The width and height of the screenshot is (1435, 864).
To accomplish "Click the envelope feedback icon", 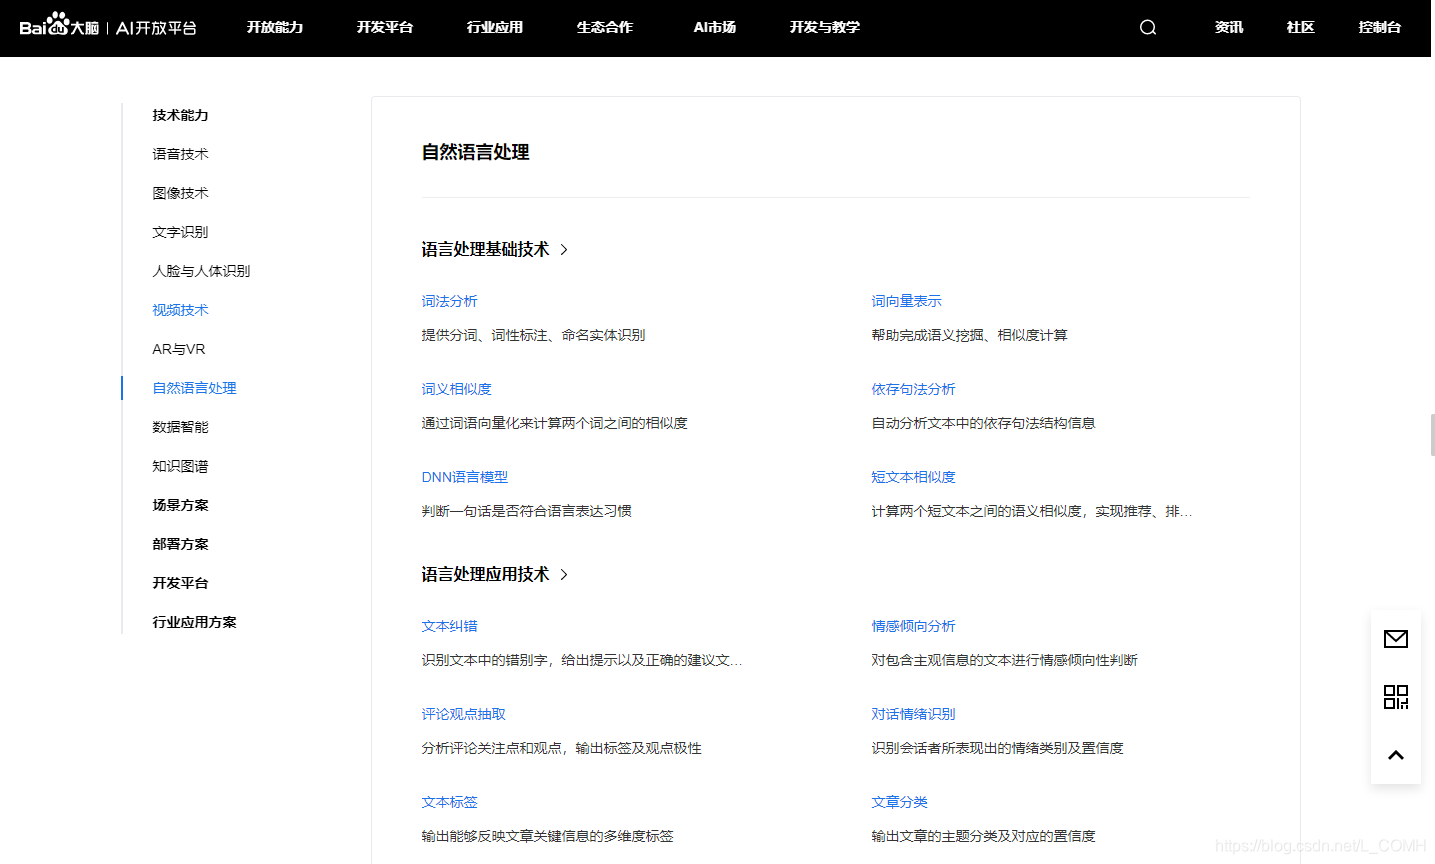I will (1396, 639).
